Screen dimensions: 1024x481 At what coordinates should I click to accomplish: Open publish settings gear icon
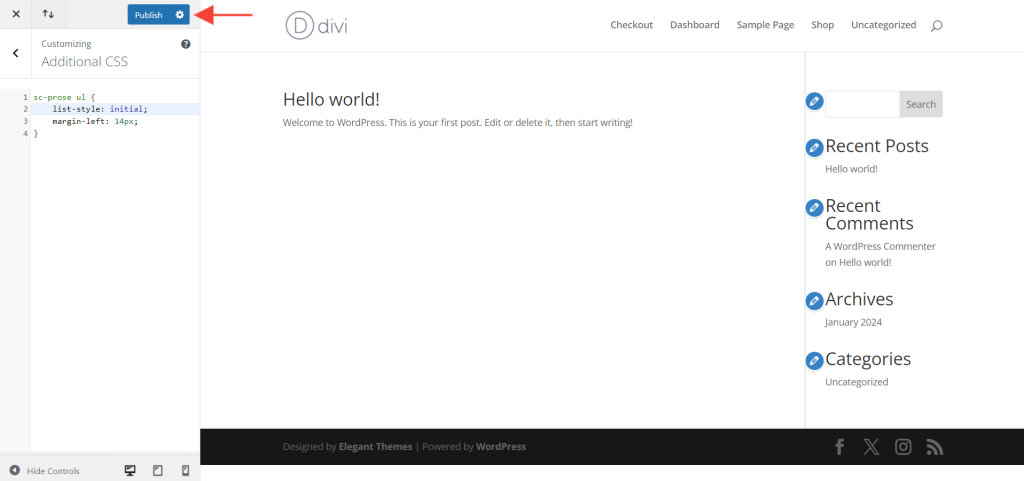click(x=179, y=15)
